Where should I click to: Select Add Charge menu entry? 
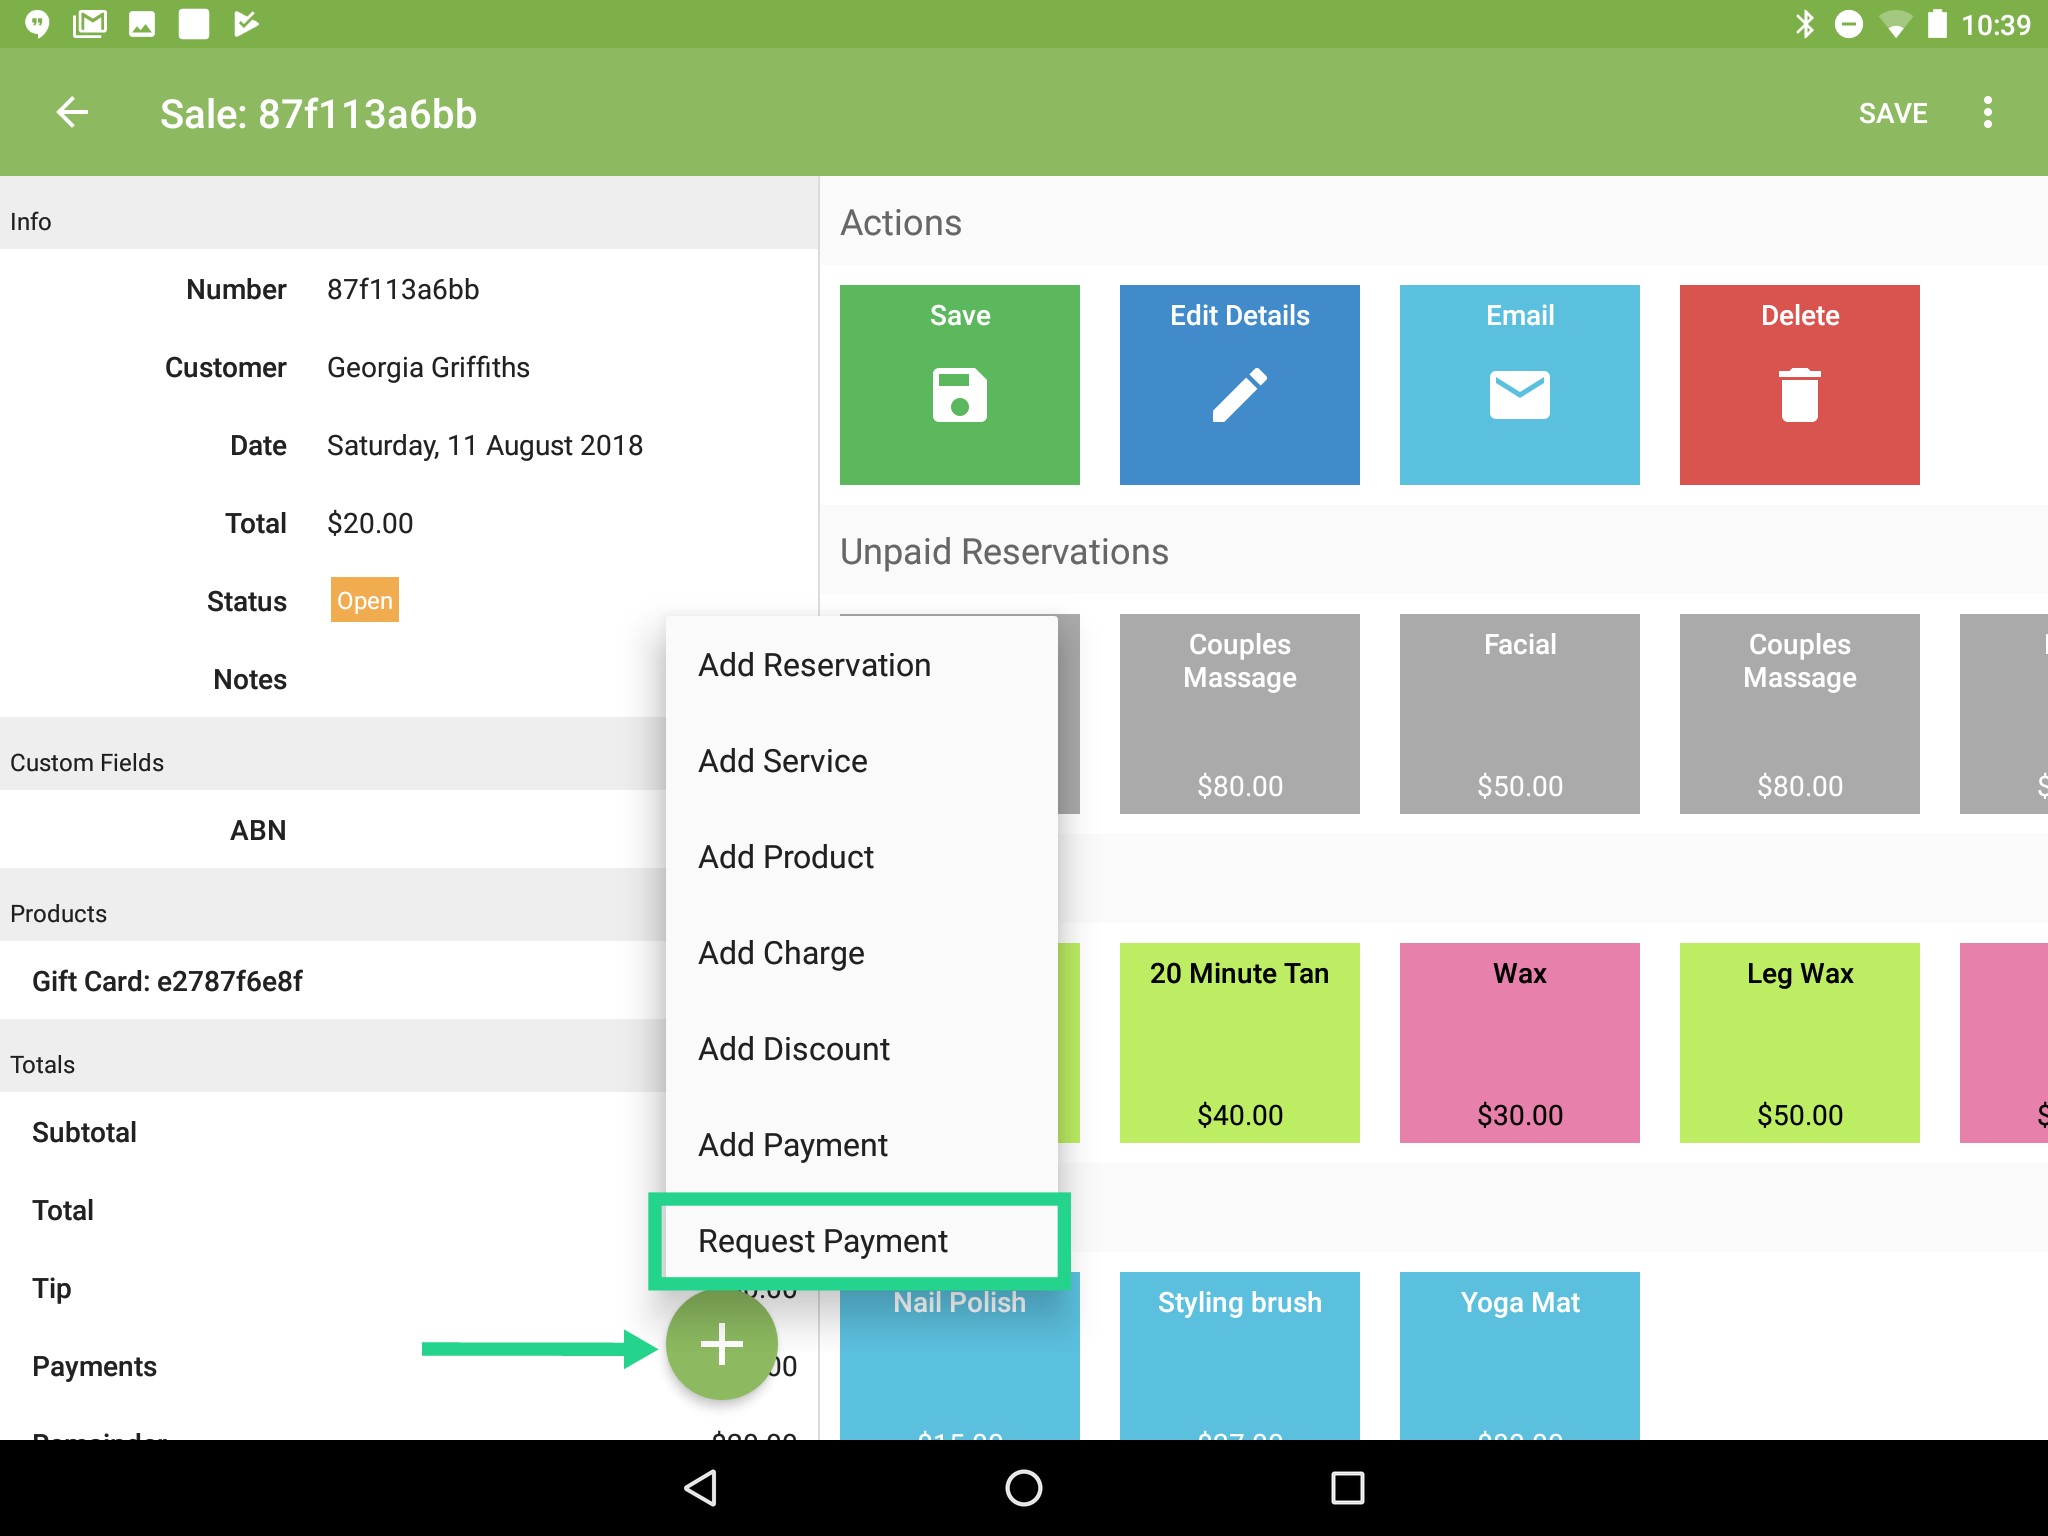861,953
